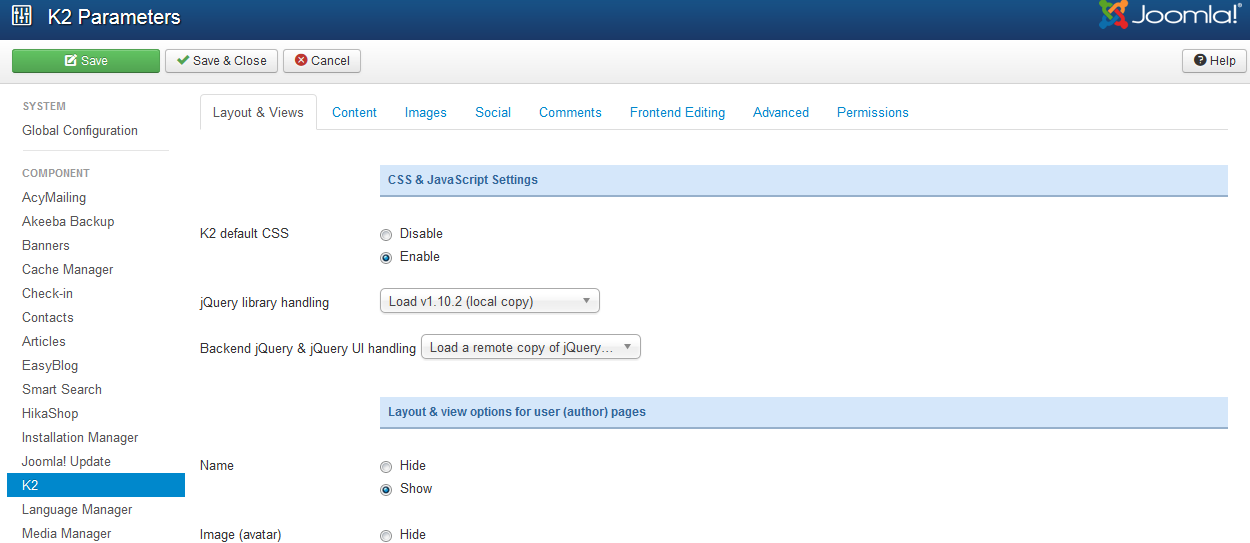
Task: Click the K2 Parameters equalizer icon
Action: (x=22, y=17)
